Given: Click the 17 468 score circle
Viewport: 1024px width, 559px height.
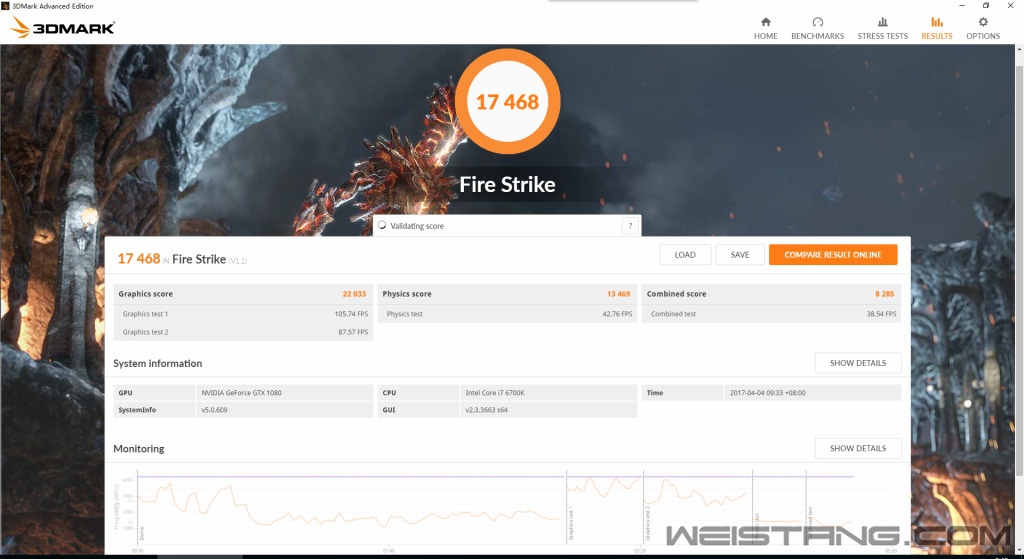Looking at the screenshot, I should [507, 101].
